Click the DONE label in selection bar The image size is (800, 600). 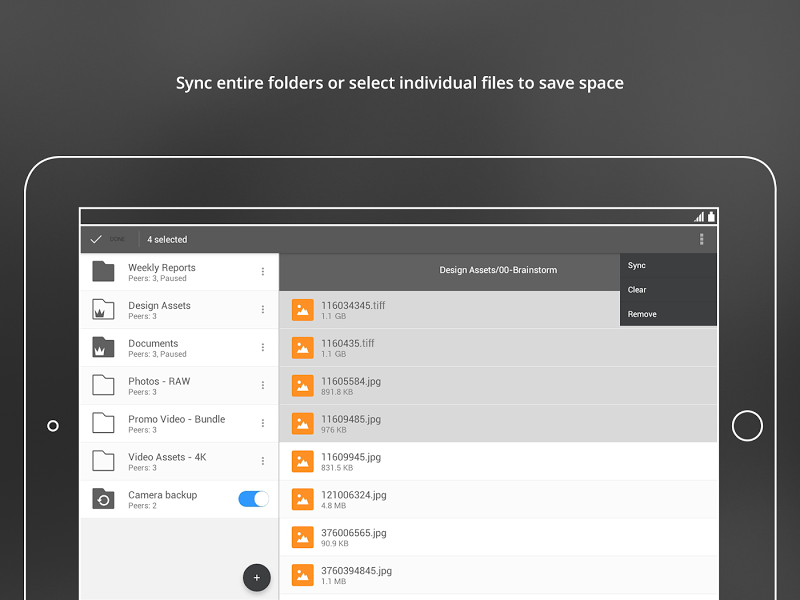click(x=117, y=239)
